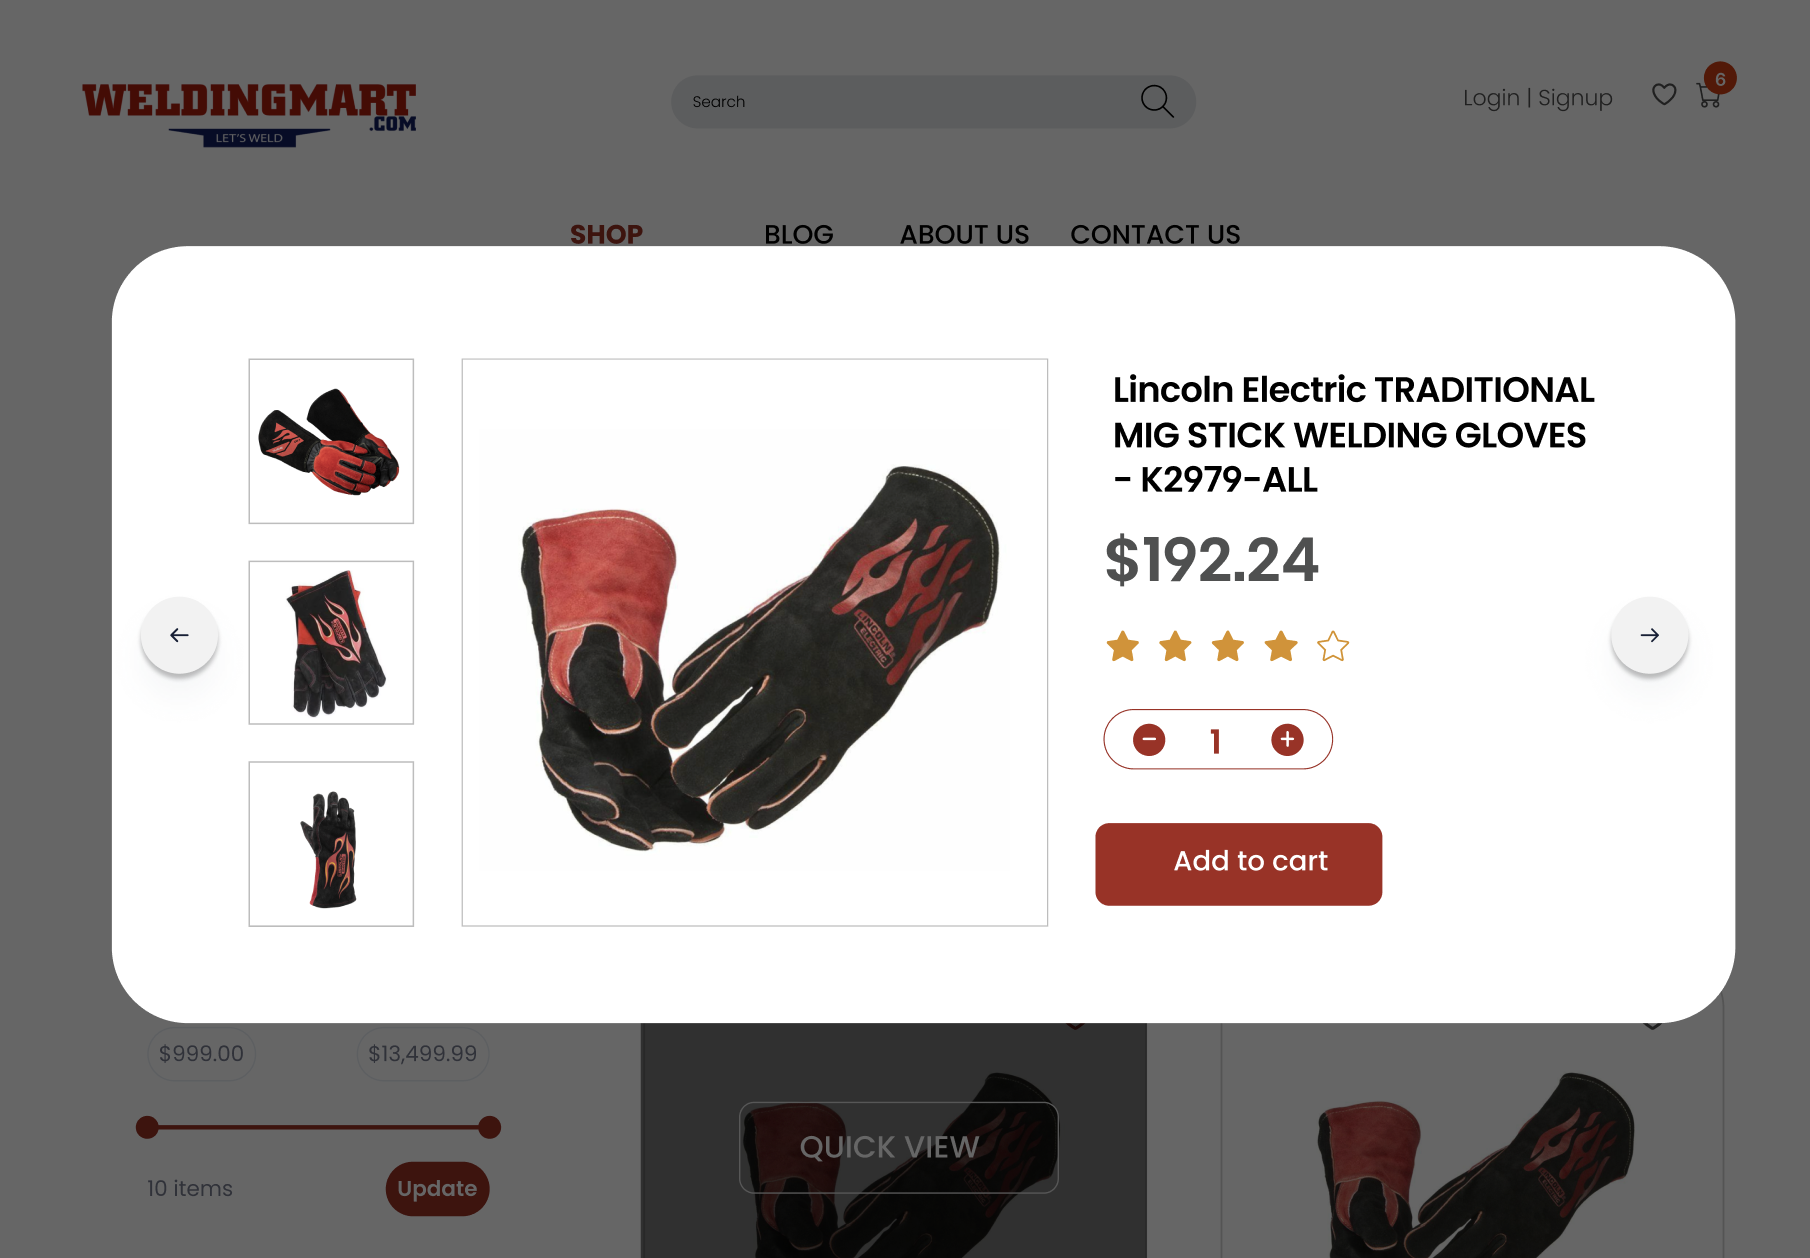Click the Add to cart button
Viewport: 1810px width, 1258px height.
click(1239, 864)
